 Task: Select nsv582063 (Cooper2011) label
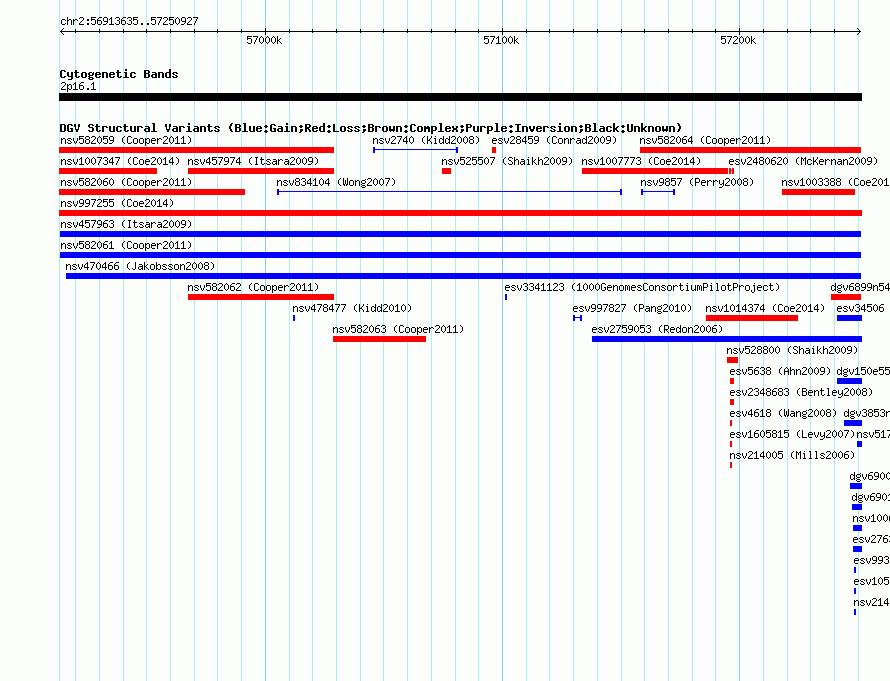click(x=398, y=329)
